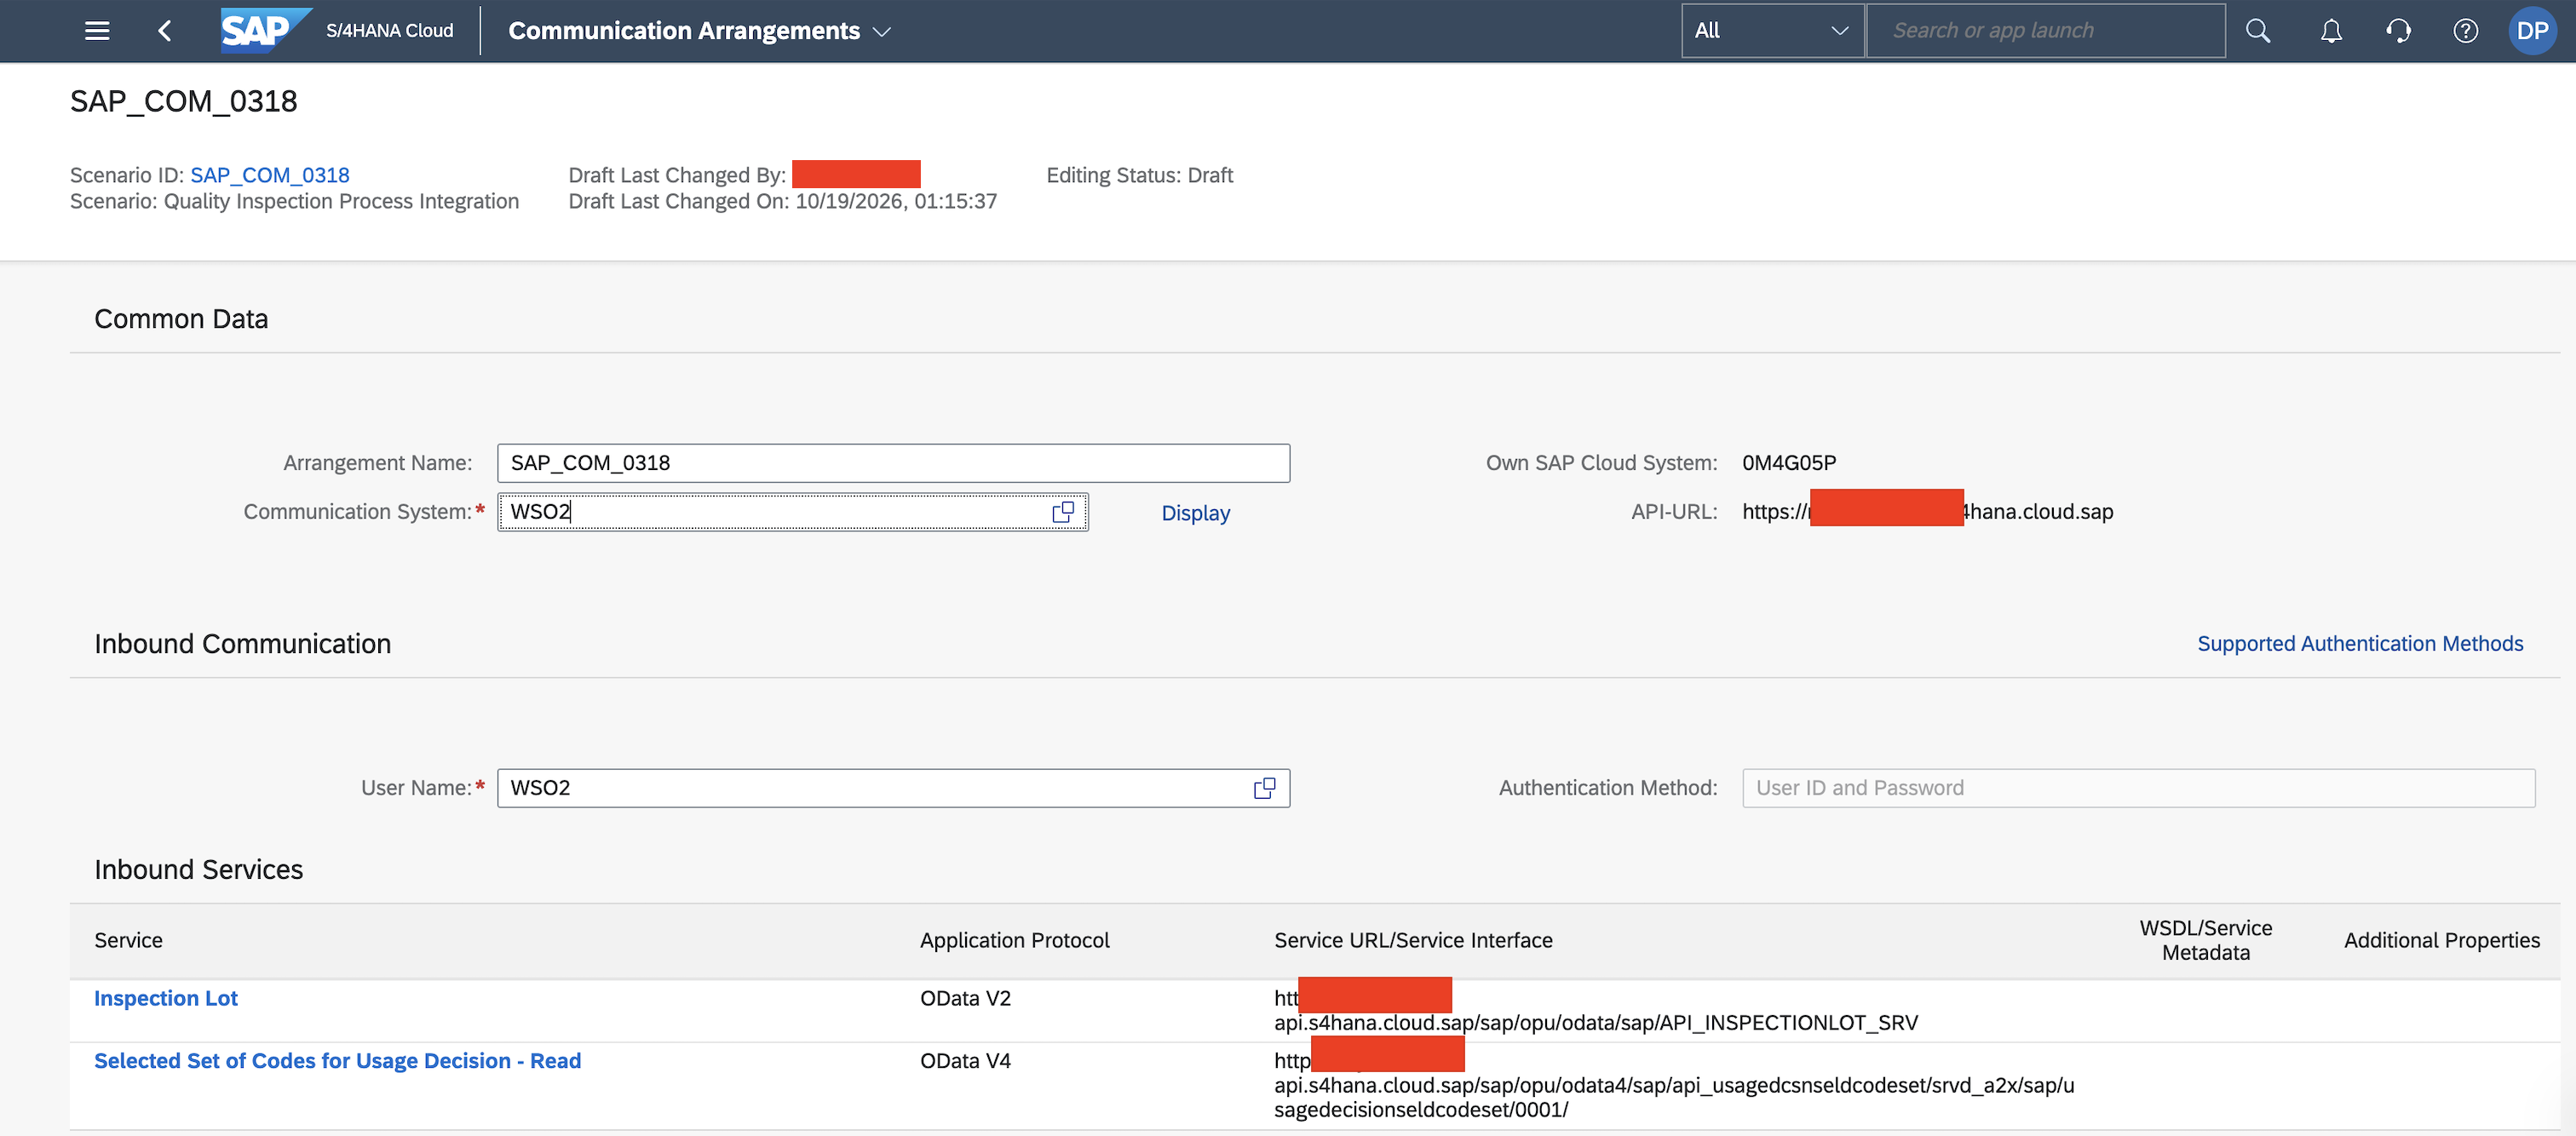Click the search magnifier icon
The width and height of the screenshot is (2576, 1136).
pyautogui.click(x=2258, y=31)
